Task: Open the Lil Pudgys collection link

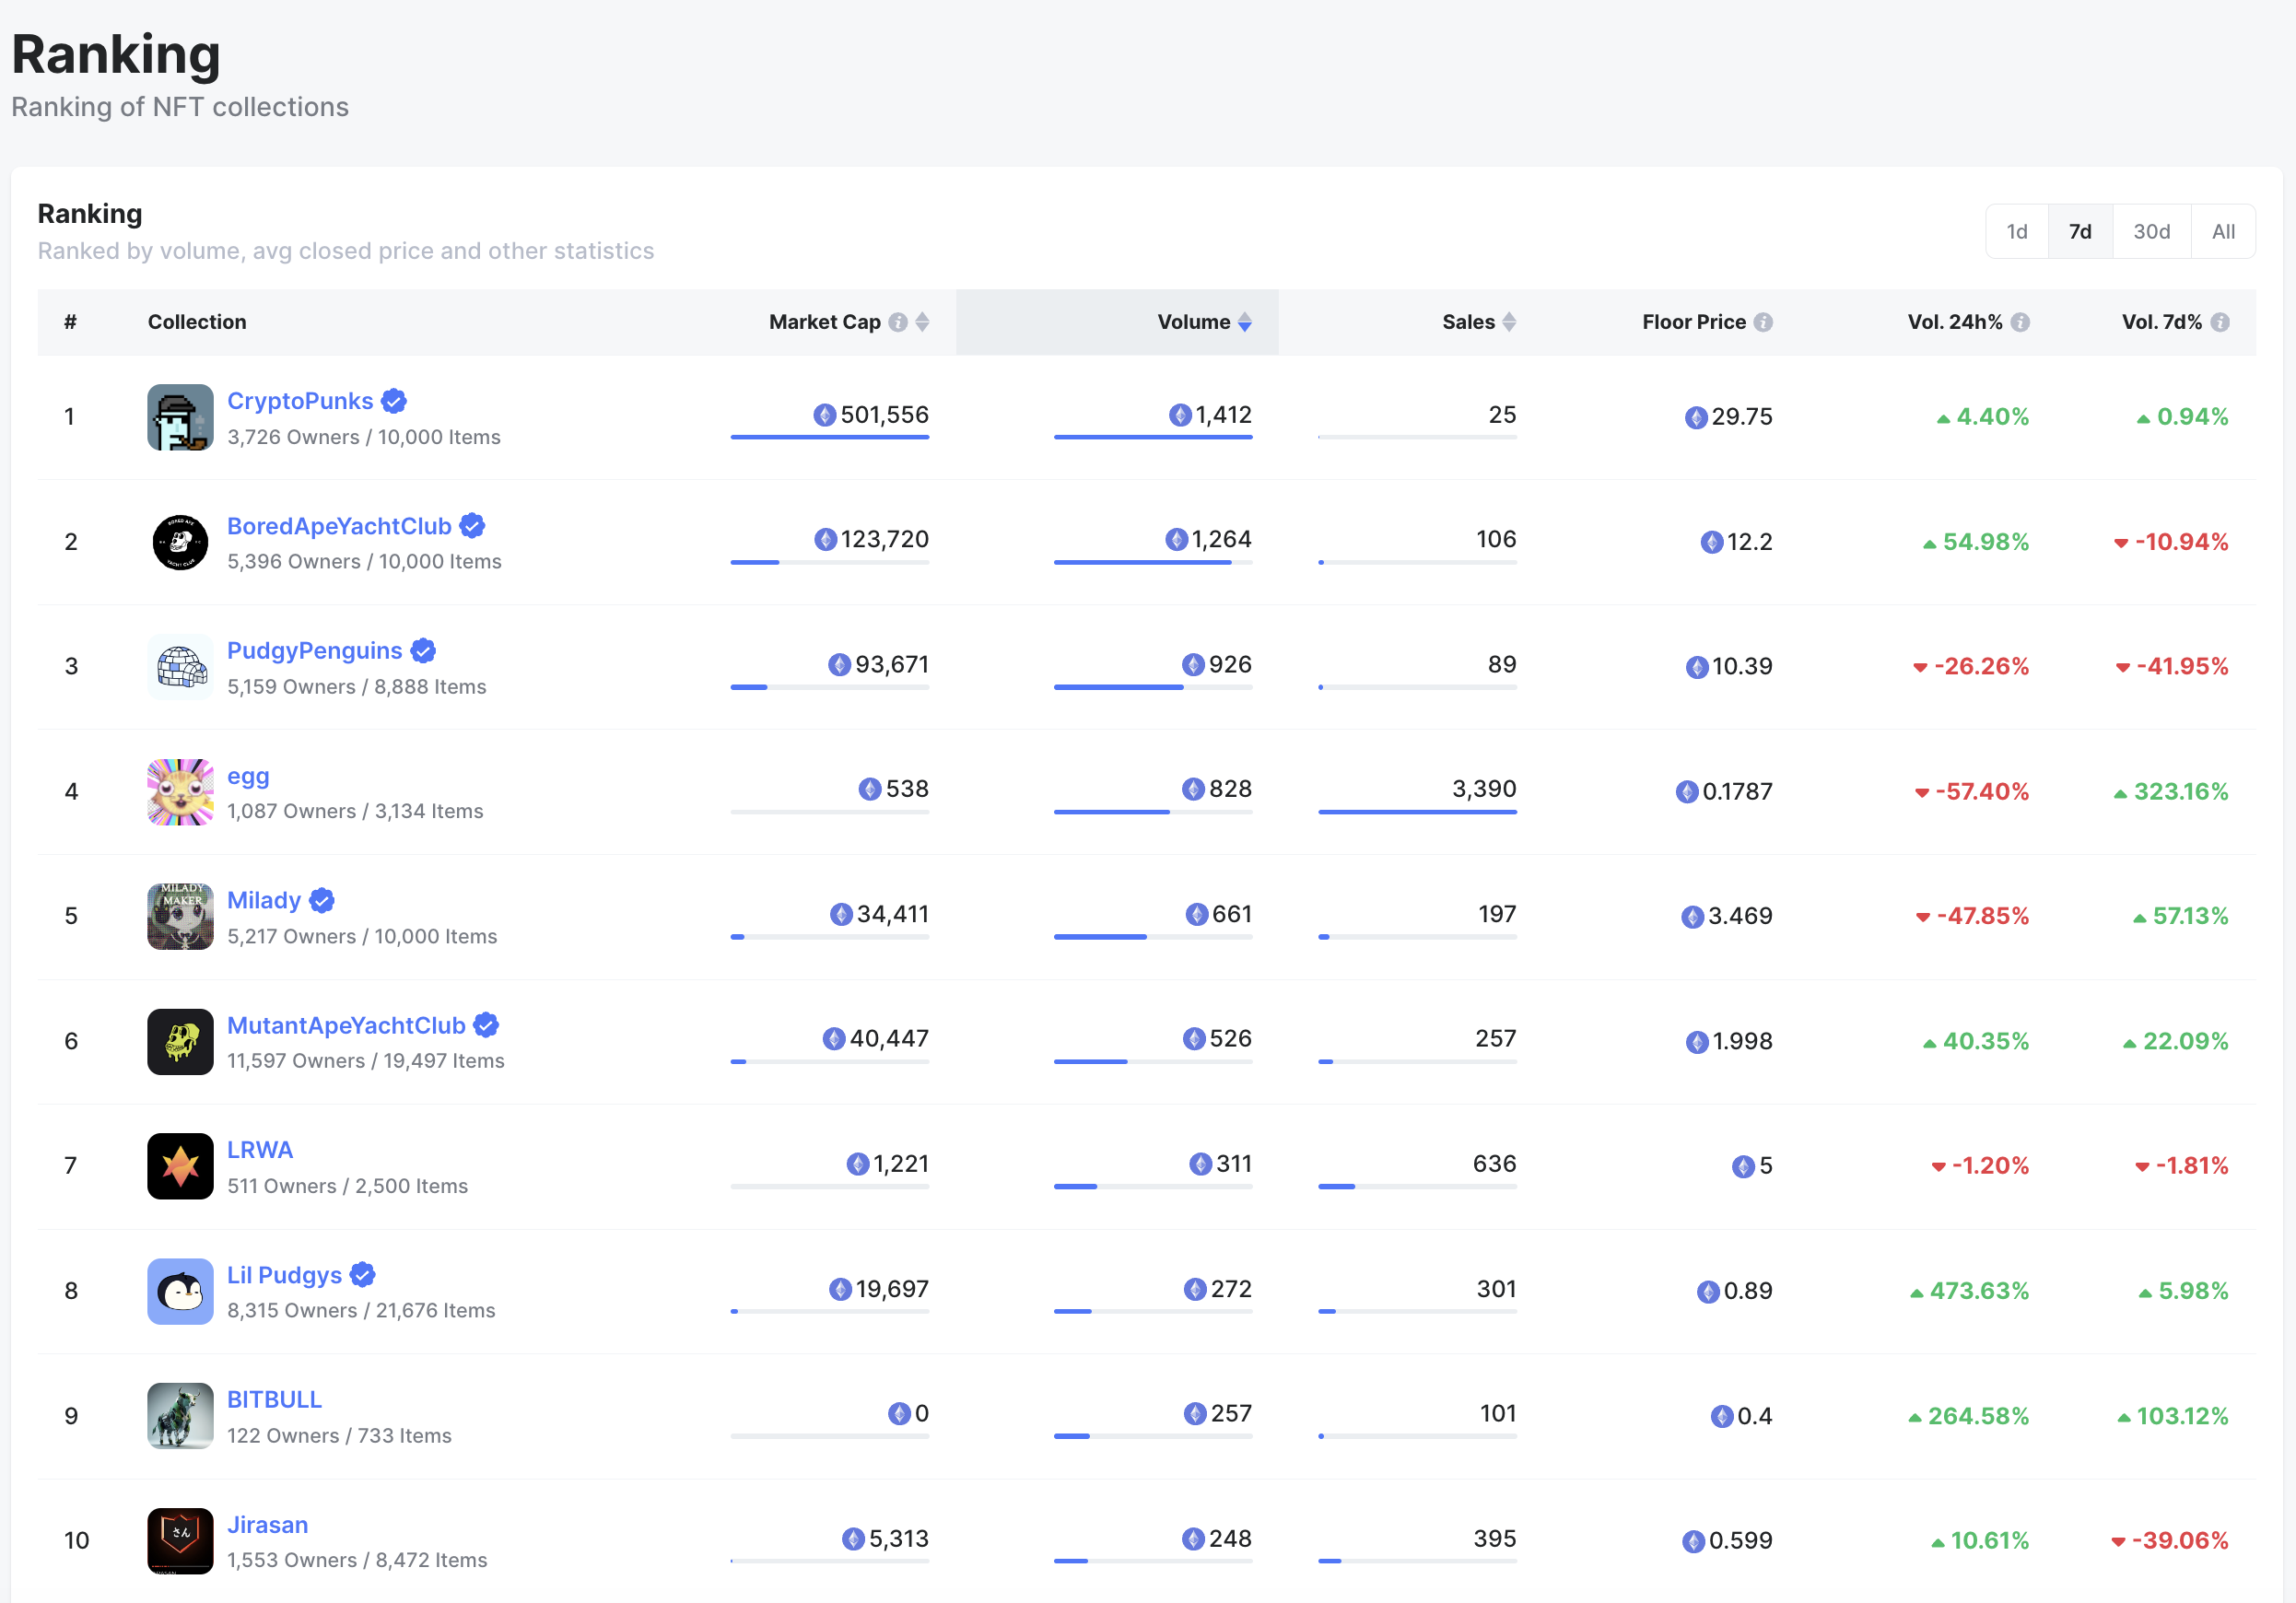Action: [x=284, y=1275]
